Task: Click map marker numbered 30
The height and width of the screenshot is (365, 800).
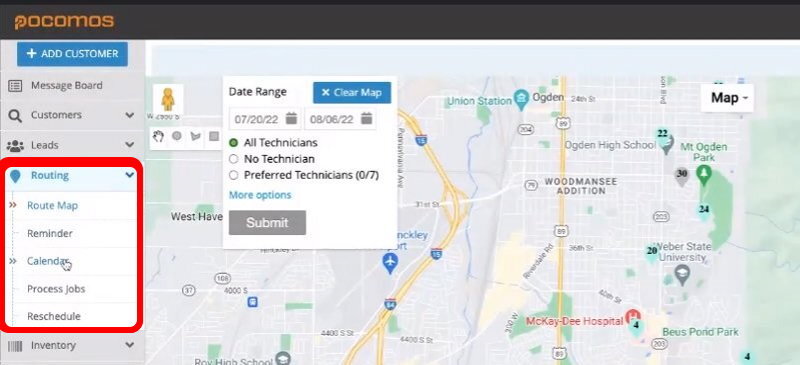Action: coord(682,174)
